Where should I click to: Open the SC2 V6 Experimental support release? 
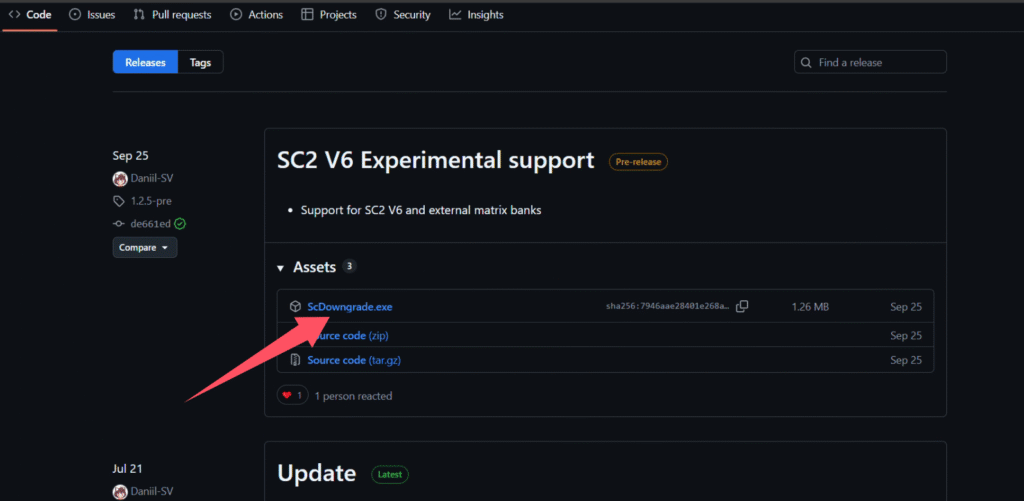[436, 160]
